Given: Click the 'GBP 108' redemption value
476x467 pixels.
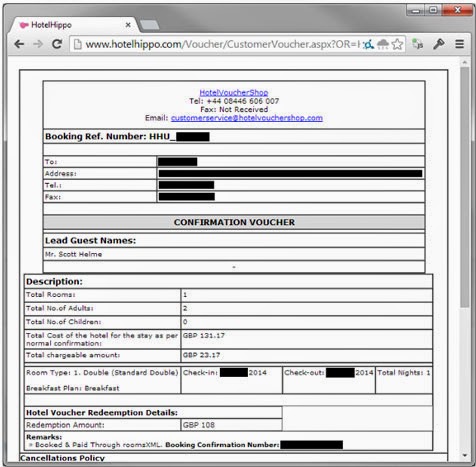Looking at the screenshot, I should click(x=199, y=425).
